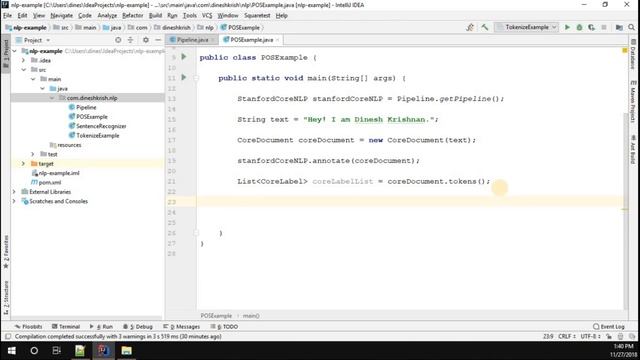Viewport: 640px width, 360px height.
Task: Click the stop process icon
Action: (x=604, y=27)
